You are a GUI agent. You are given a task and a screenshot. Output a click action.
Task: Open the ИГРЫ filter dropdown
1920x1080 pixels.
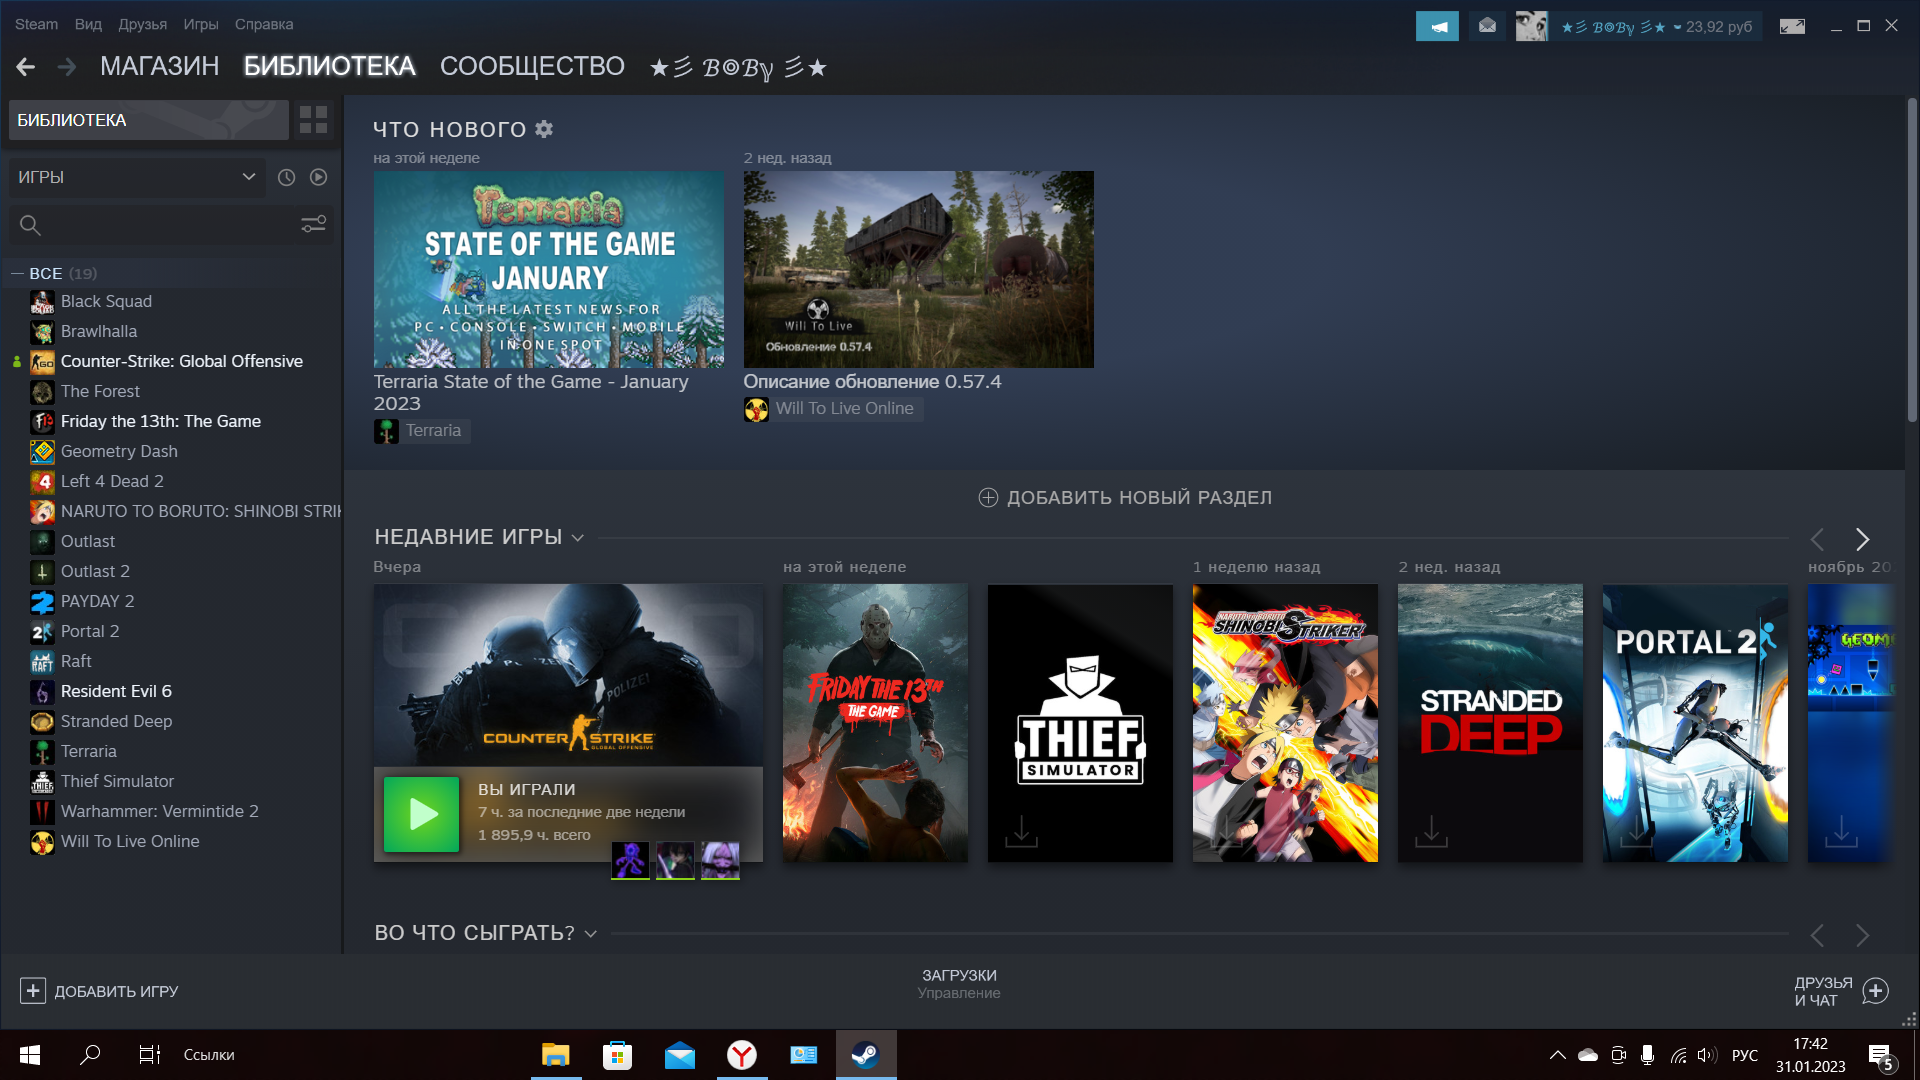tap(137, 177)
